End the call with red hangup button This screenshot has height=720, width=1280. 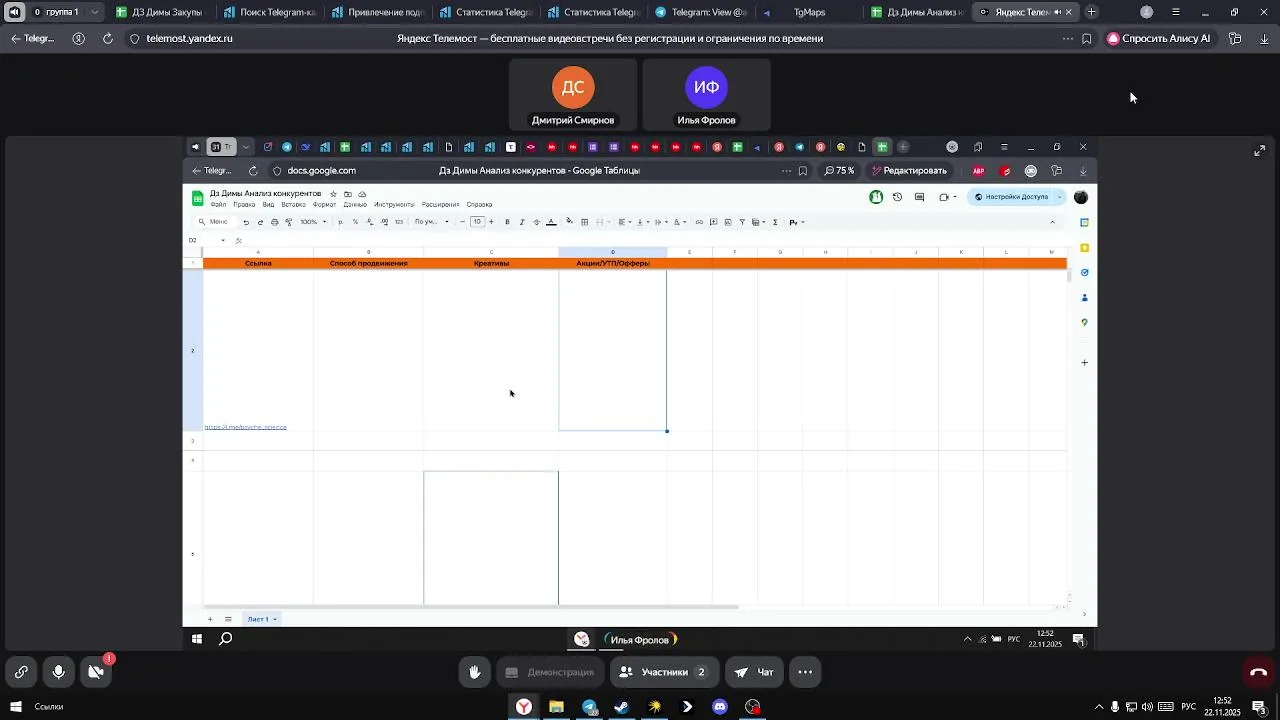click(1258, 672)
